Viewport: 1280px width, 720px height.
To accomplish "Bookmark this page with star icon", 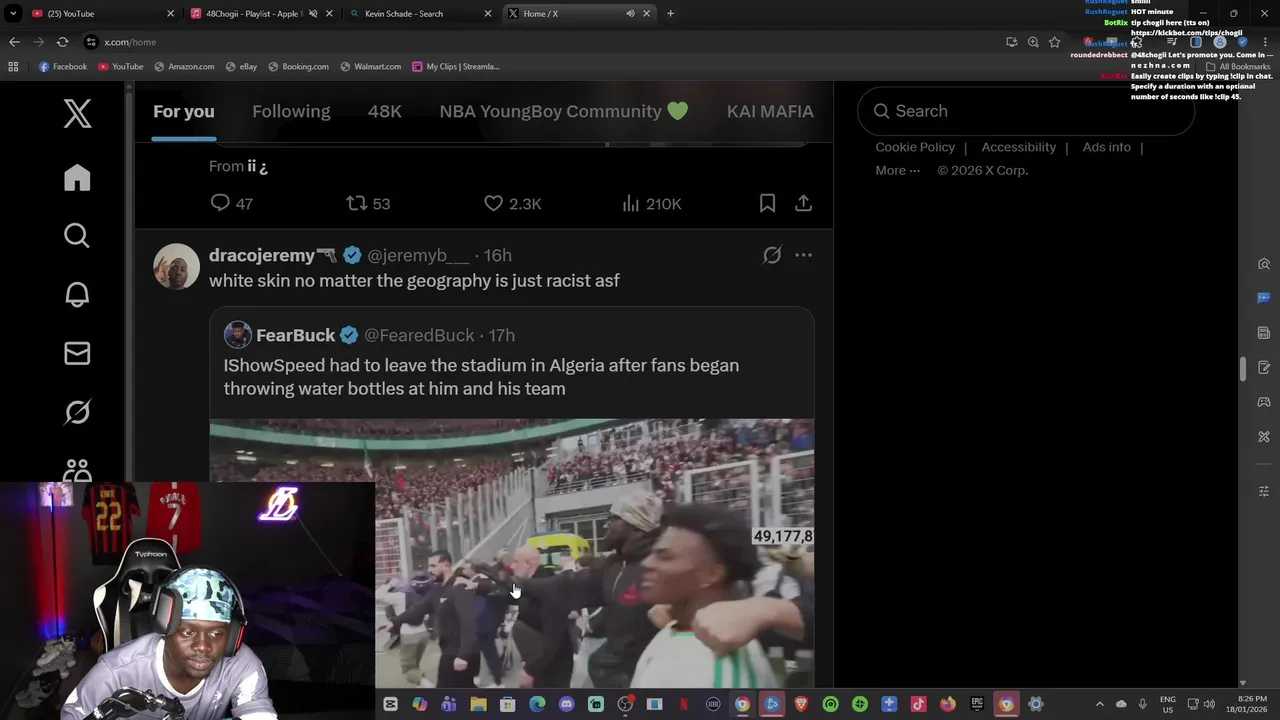I will pyautogui.click(x=1054, y=42).
